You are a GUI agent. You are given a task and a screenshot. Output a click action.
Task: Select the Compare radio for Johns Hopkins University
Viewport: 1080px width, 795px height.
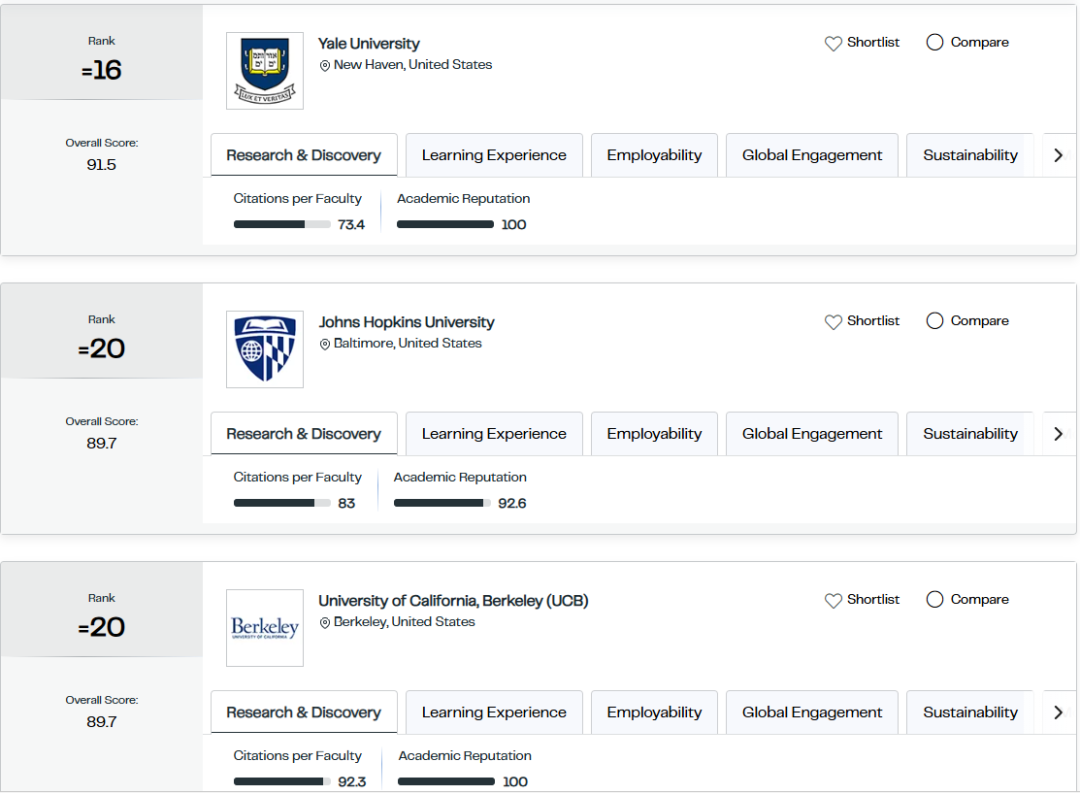[x=934, y=321]
